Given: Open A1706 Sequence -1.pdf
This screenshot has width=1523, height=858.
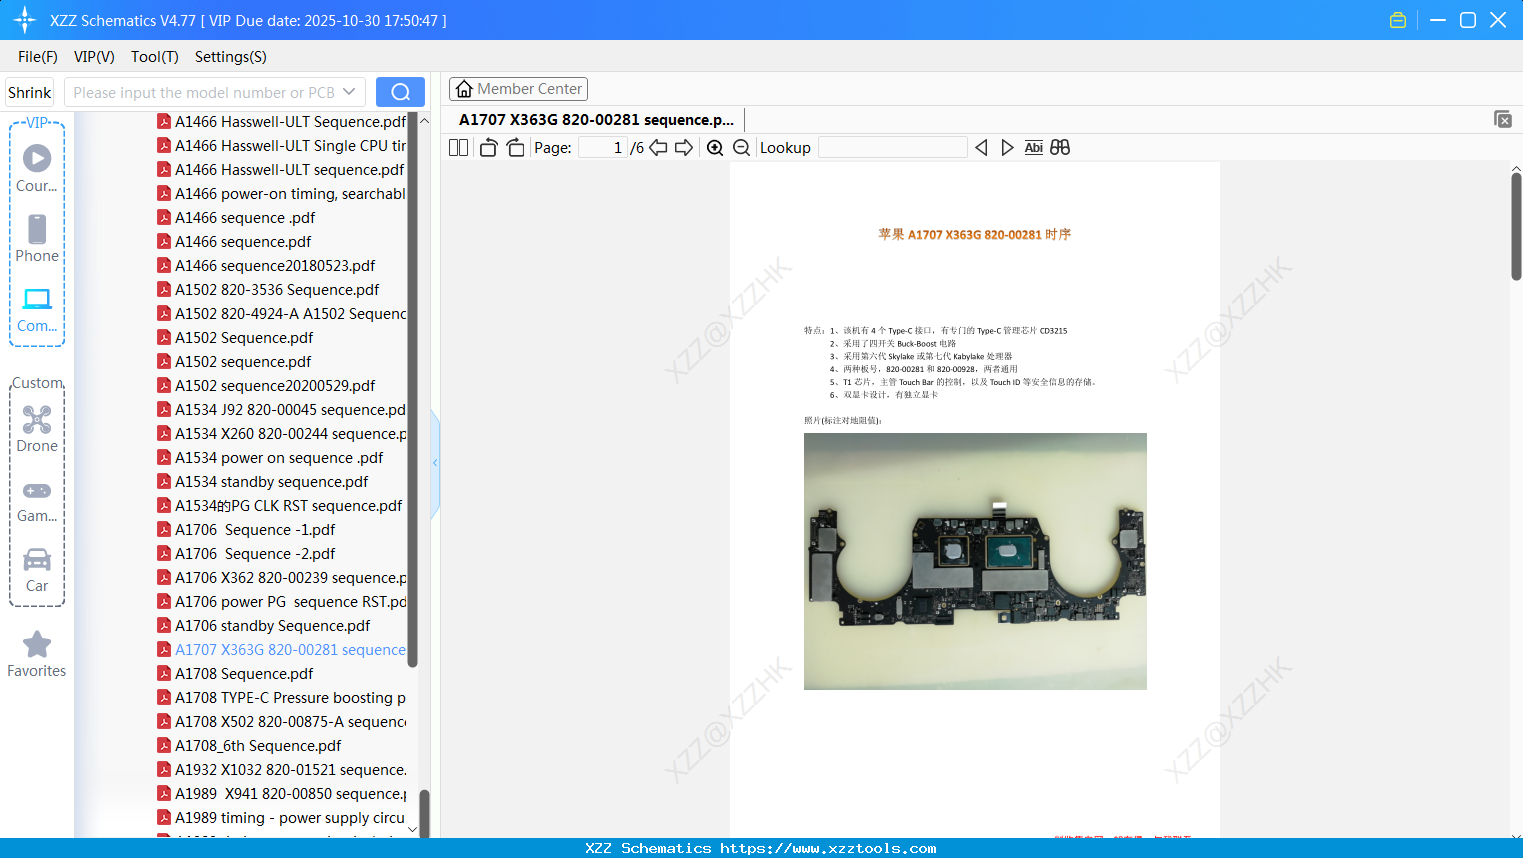Looking at the screenshot, I should [246, 530].
